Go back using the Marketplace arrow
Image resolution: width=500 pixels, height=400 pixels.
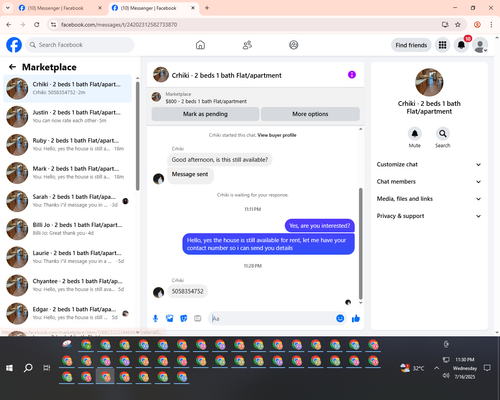pyautogui.click(x=12, y=67)
